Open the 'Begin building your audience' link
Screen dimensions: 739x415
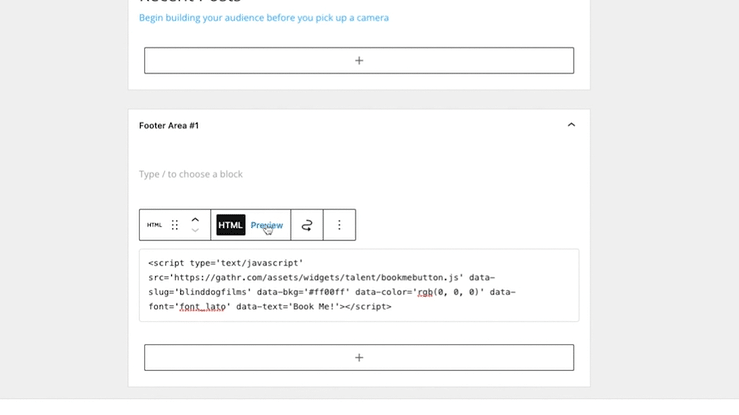(264, 18)
